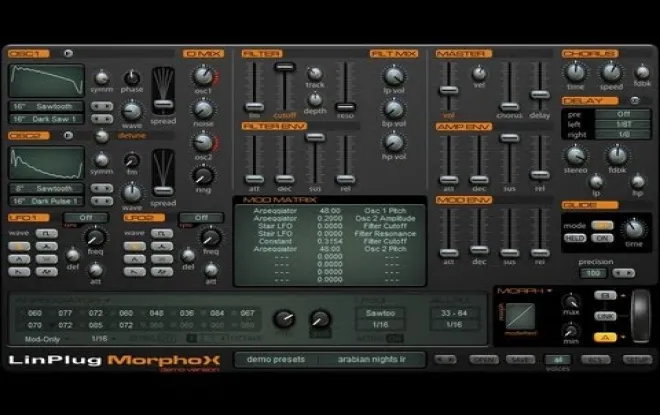Click the bp vol knob in FLT MIX

(x=394, y=109)
